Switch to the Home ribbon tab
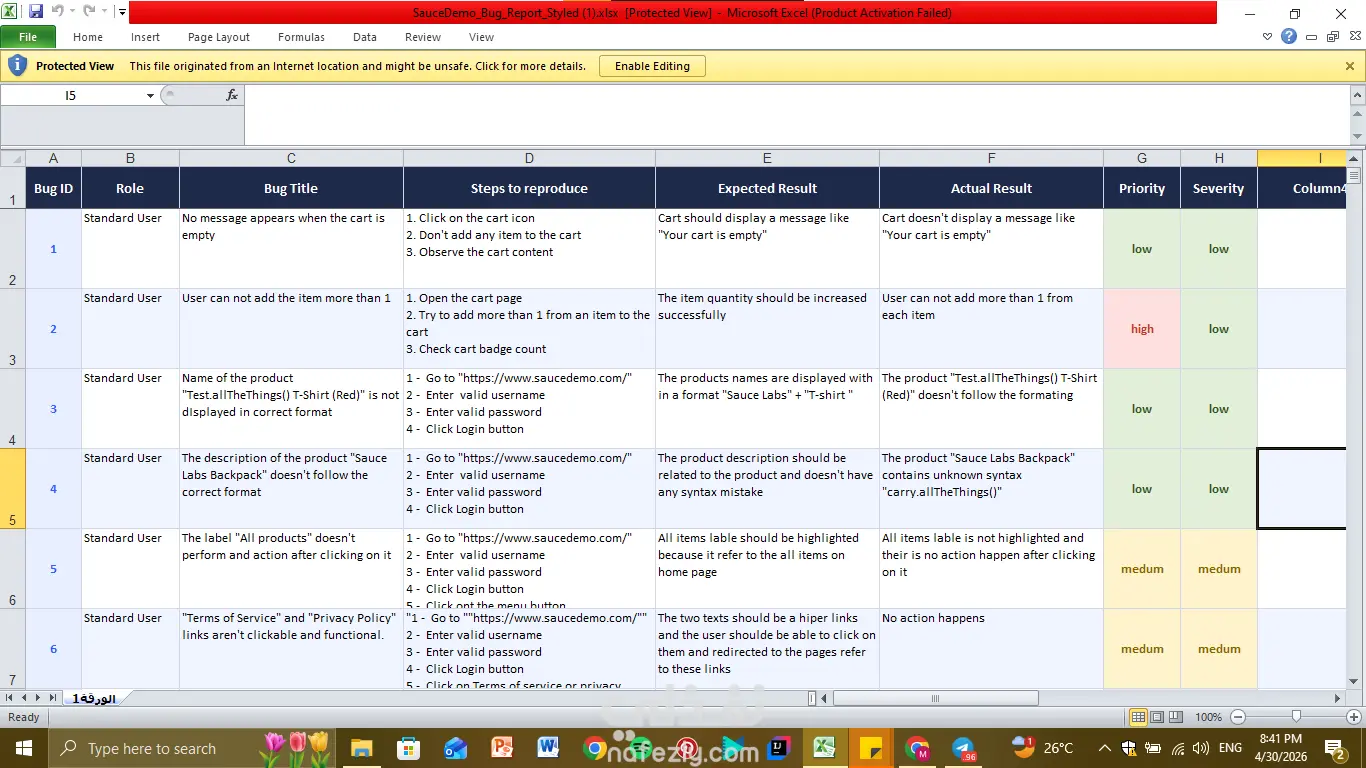This screenshot has width=1366, height=768. 88,37
